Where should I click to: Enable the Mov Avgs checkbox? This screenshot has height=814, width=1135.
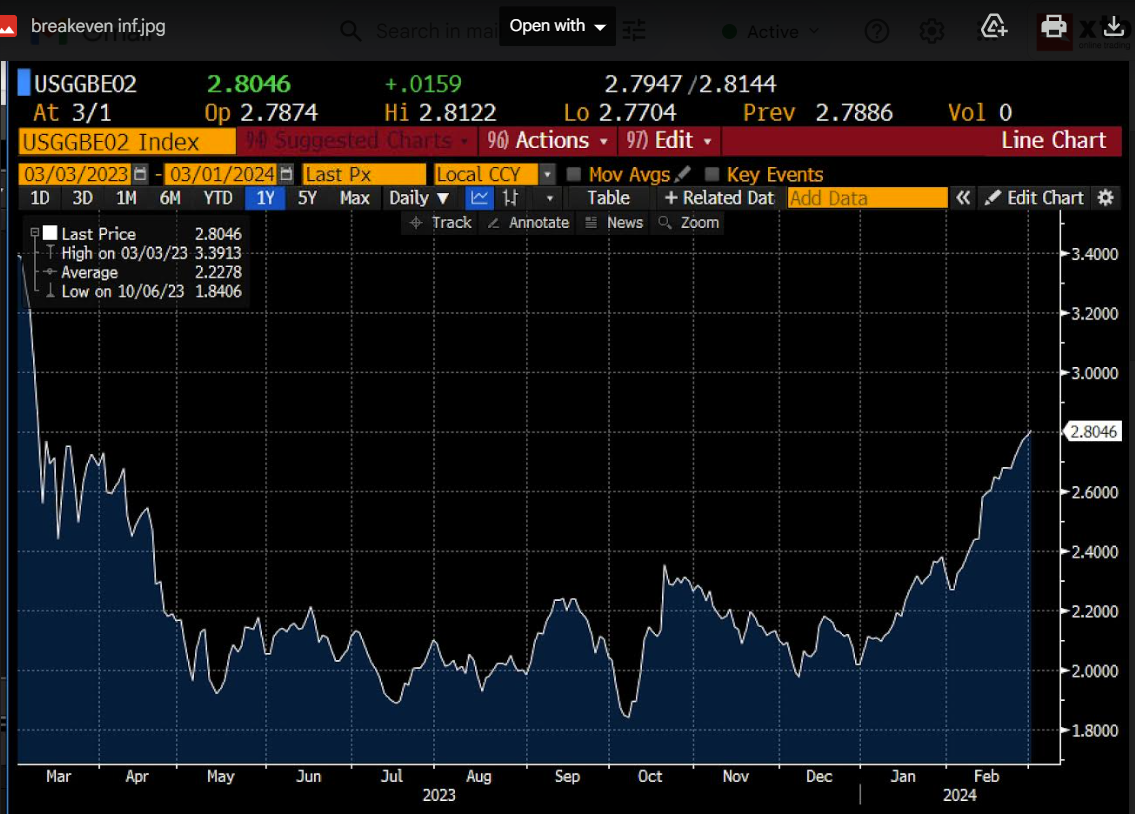[573, 175]
